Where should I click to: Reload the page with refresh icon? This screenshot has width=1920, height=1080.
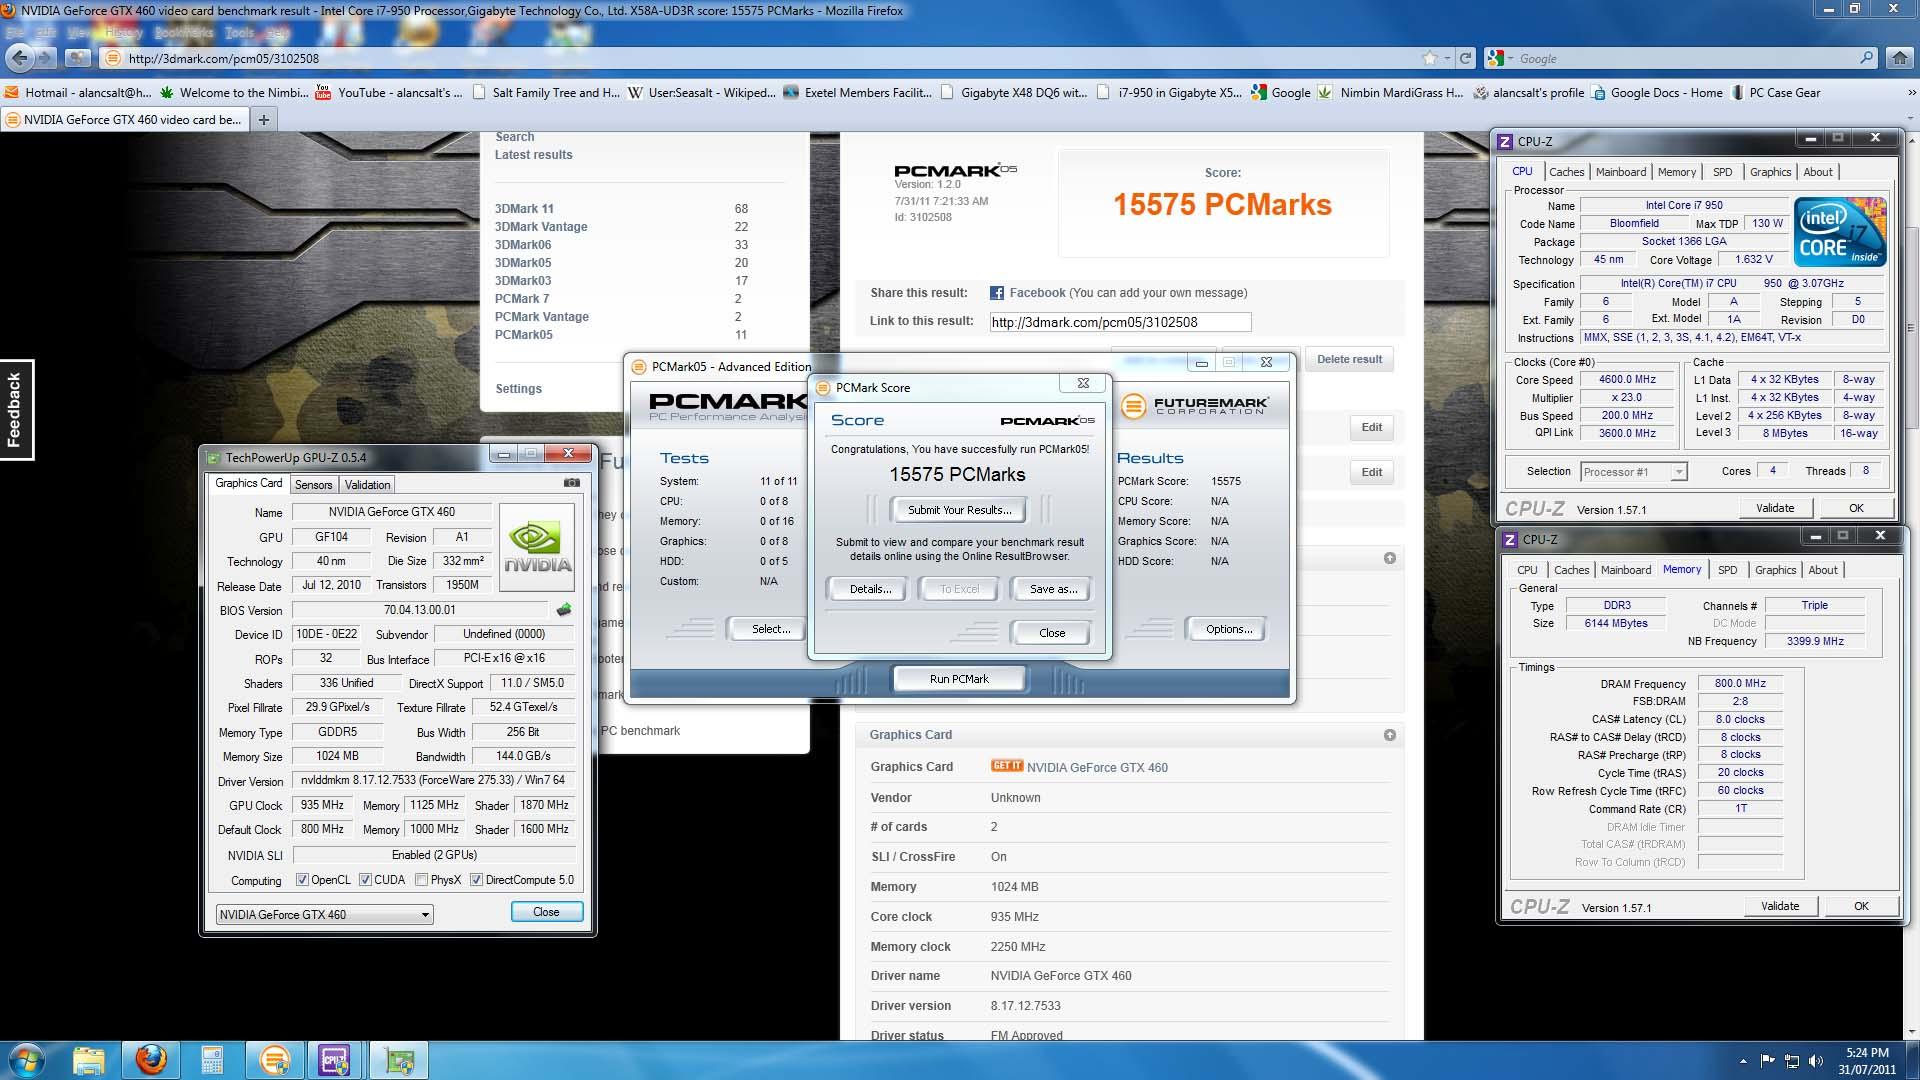(1465, 58)
